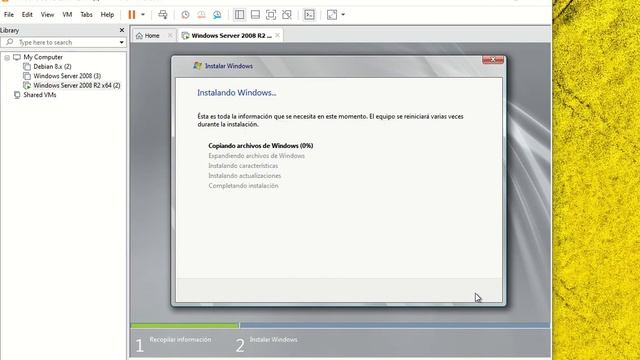Click 'Instalando actualizaciones' step

[x=244, y=176]
